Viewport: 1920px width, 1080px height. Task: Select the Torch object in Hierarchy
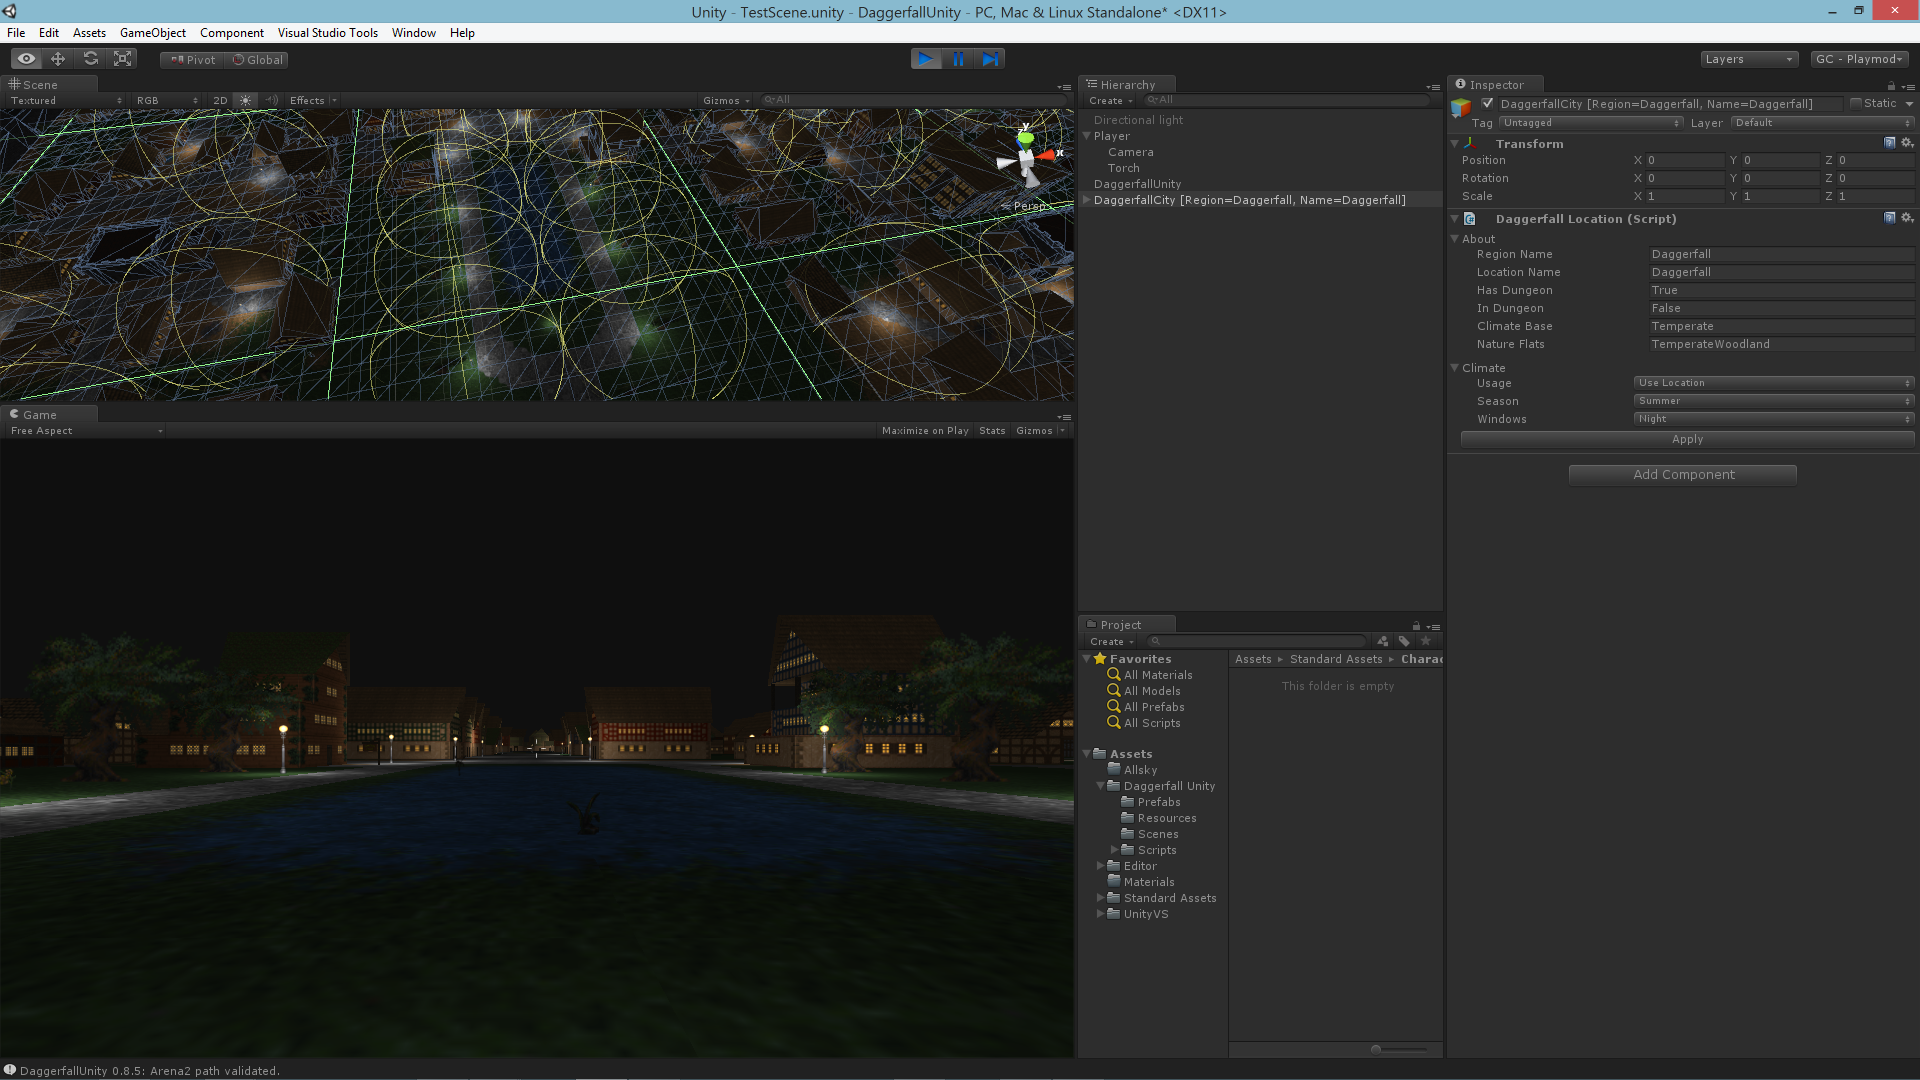pyautogui.click(x=1123, y=168)
